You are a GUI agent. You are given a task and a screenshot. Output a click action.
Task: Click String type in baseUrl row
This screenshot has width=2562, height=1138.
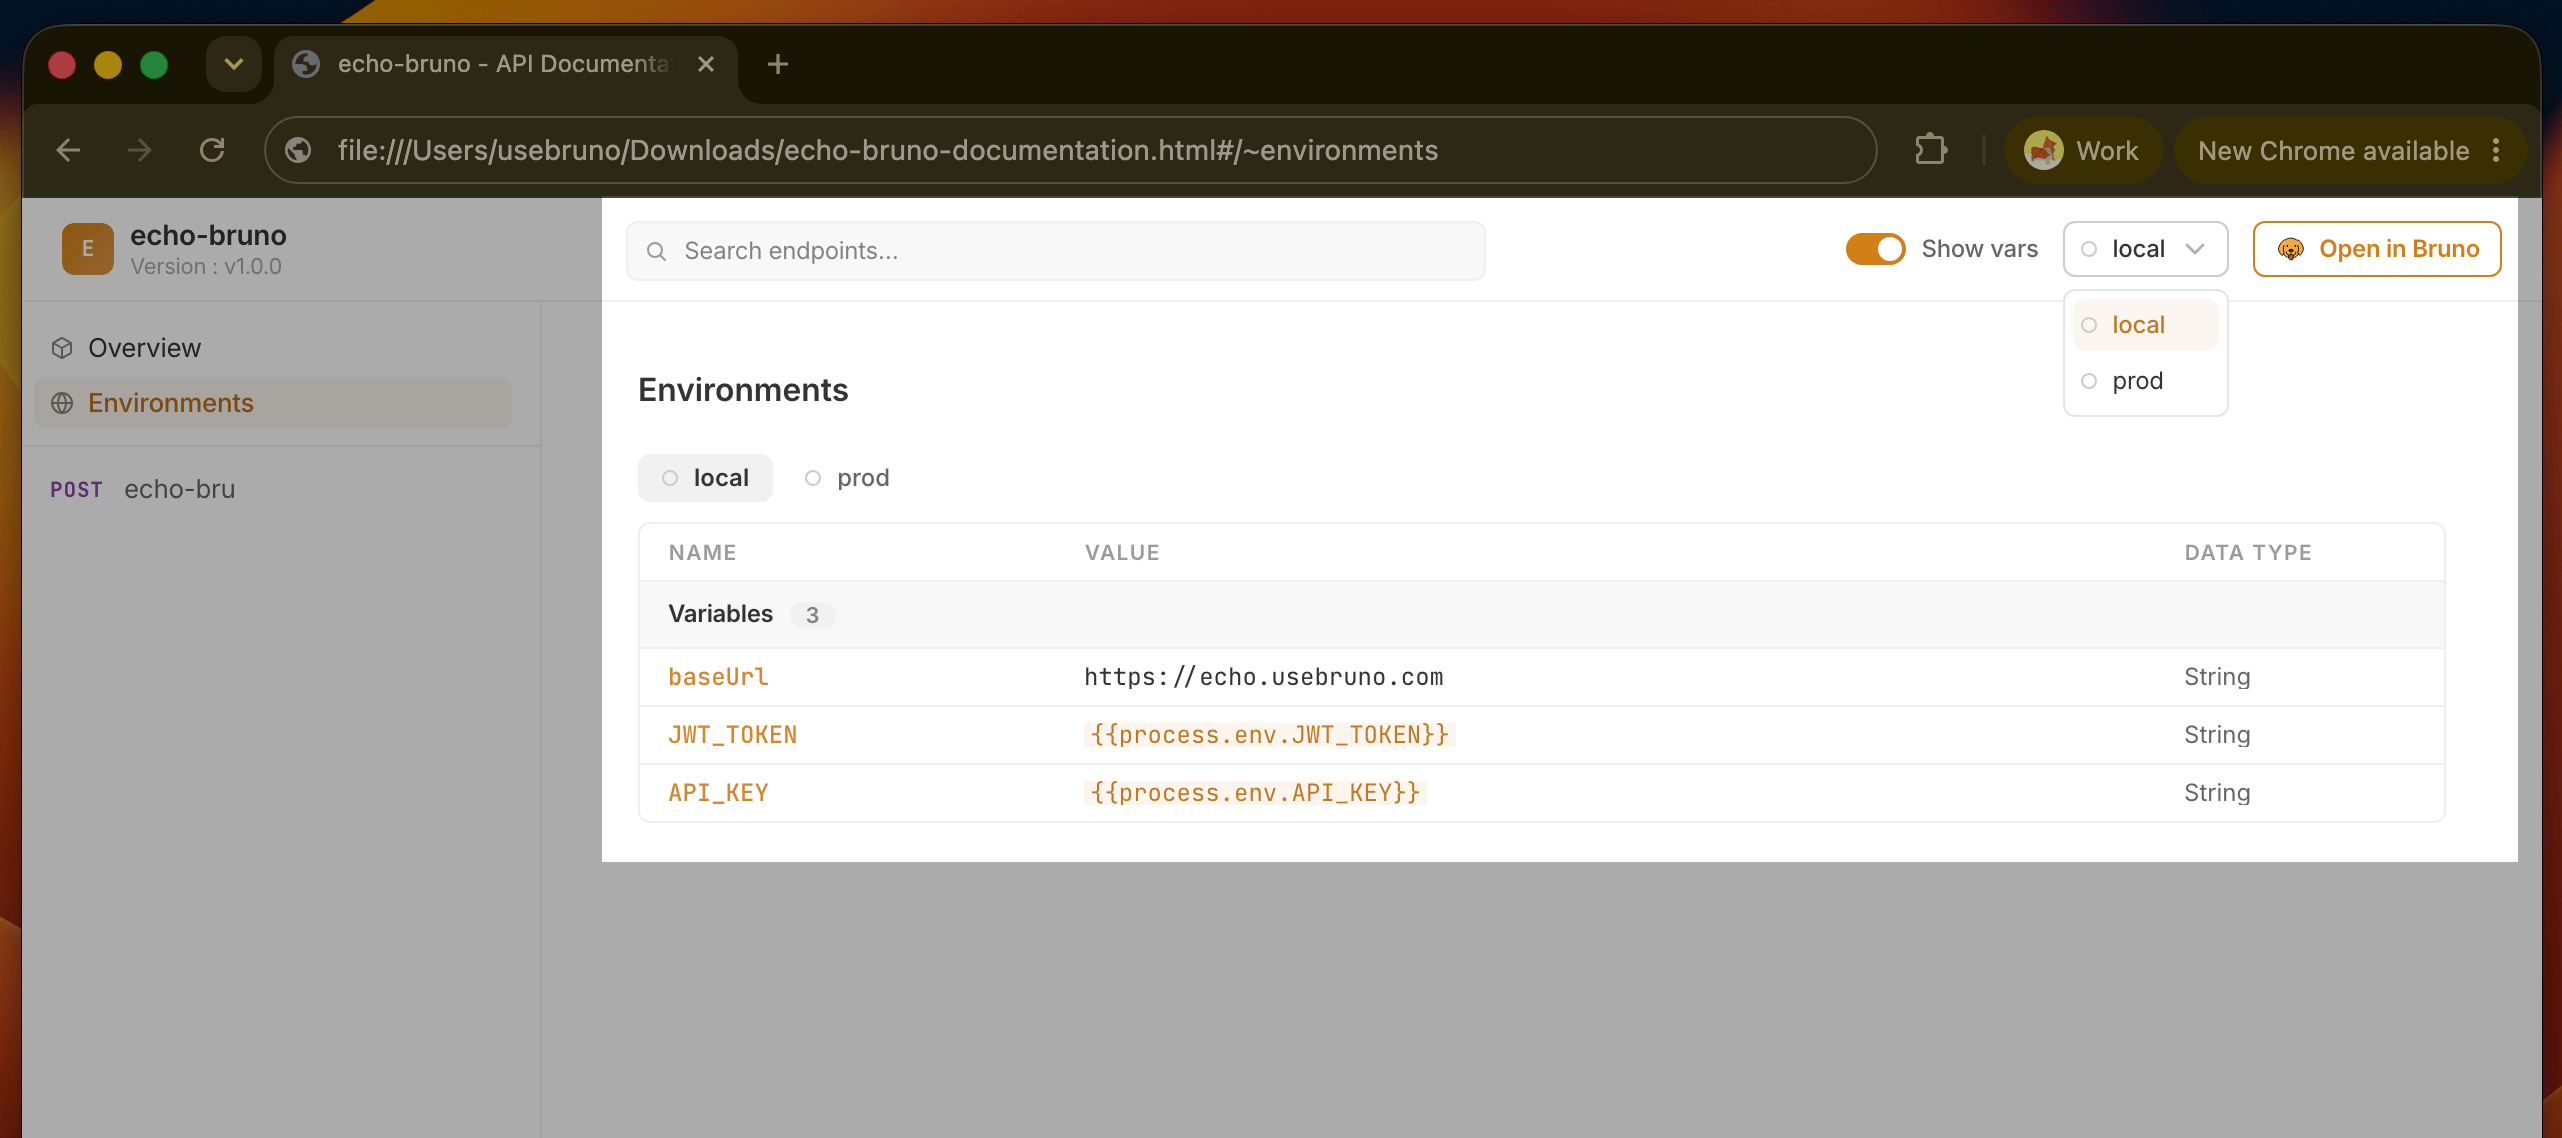[x=2217, y=677]
